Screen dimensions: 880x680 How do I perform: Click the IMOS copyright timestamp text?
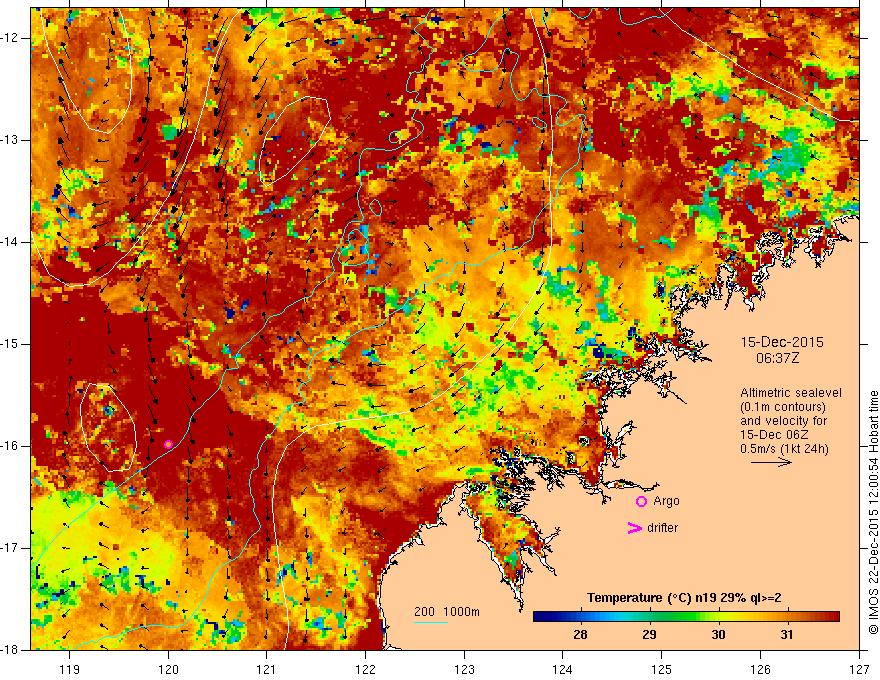(873, 512)
